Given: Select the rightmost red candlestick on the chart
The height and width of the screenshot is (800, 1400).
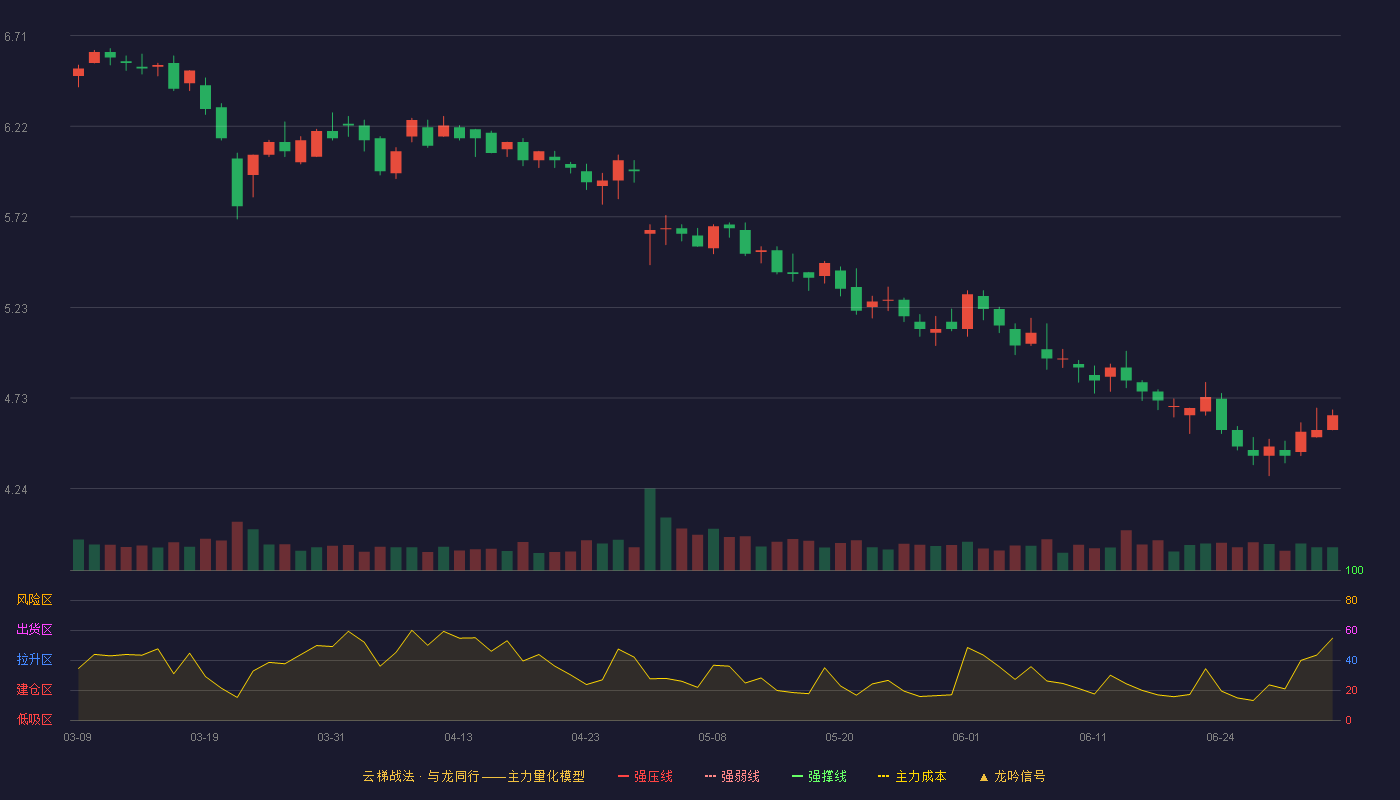Looking at the screenshot, I should point(1332,422).
